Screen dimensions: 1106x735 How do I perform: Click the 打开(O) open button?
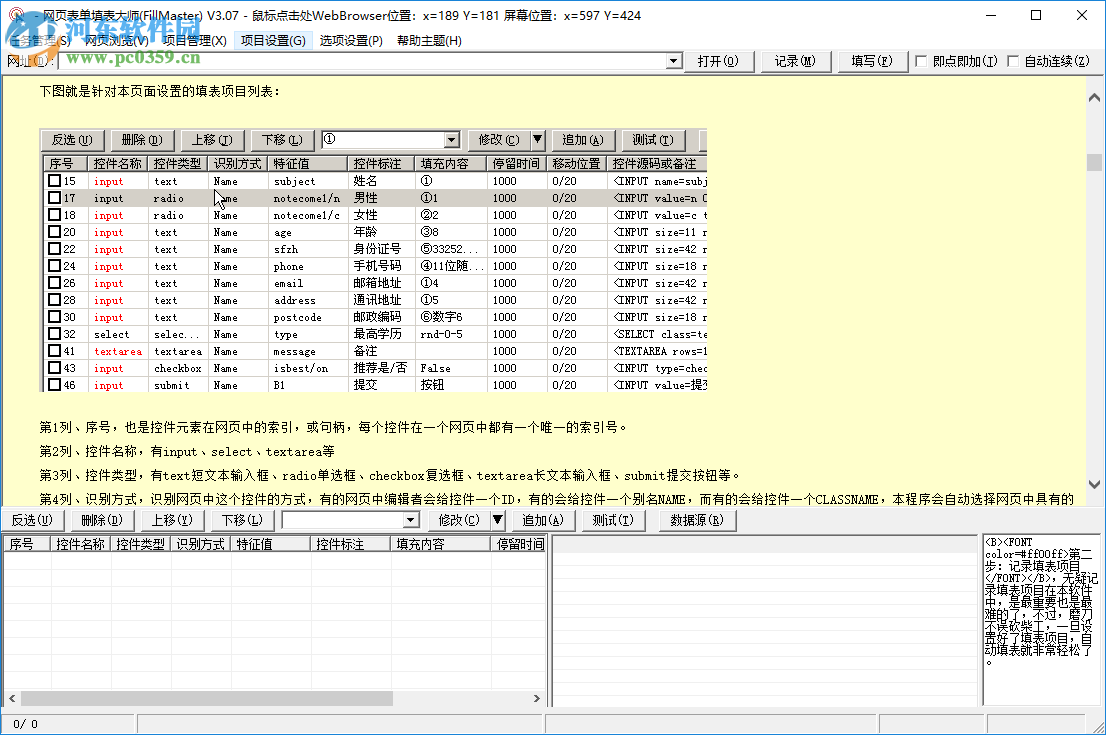click(x=720, y=61)
